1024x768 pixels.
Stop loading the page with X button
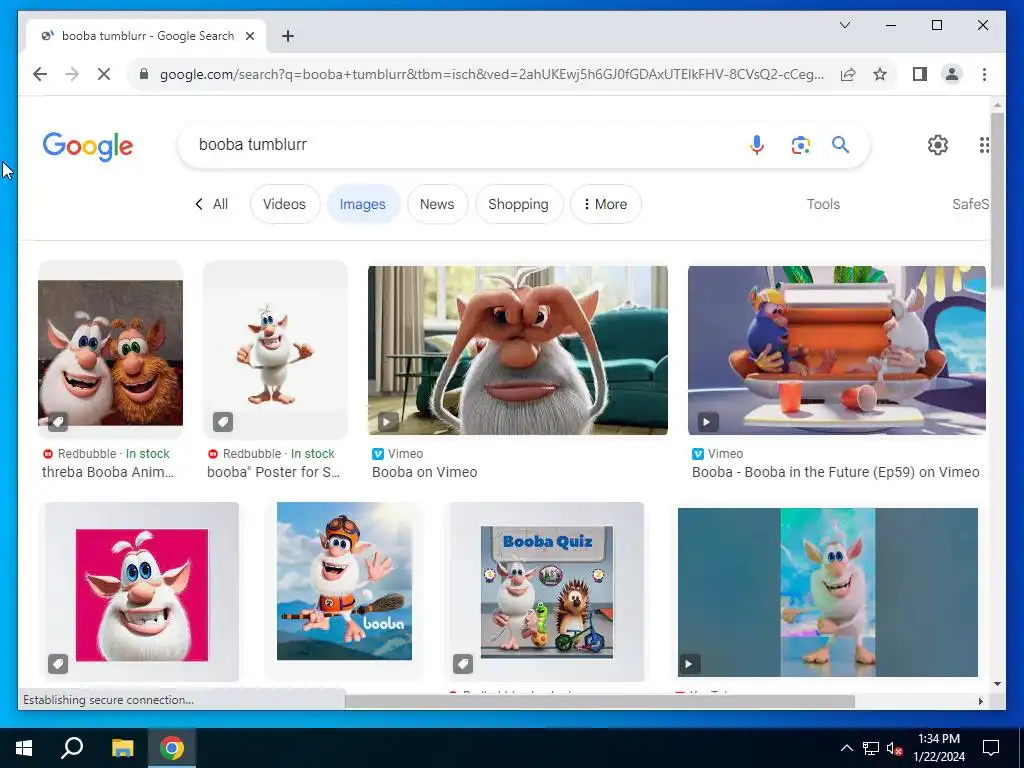104,74
